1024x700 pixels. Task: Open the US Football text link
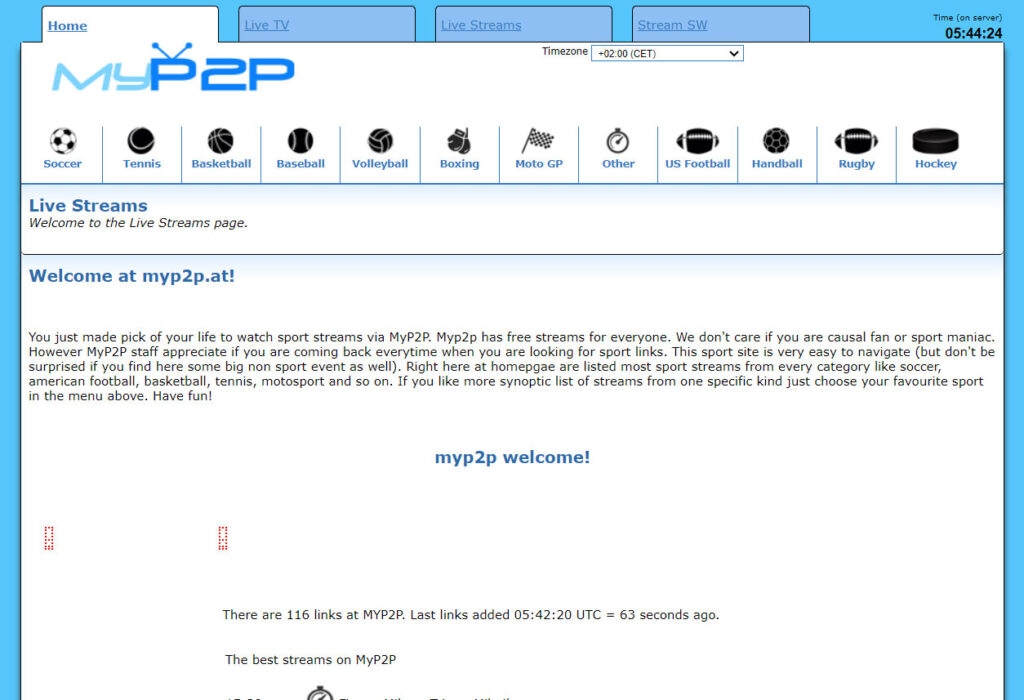(697, 164)
